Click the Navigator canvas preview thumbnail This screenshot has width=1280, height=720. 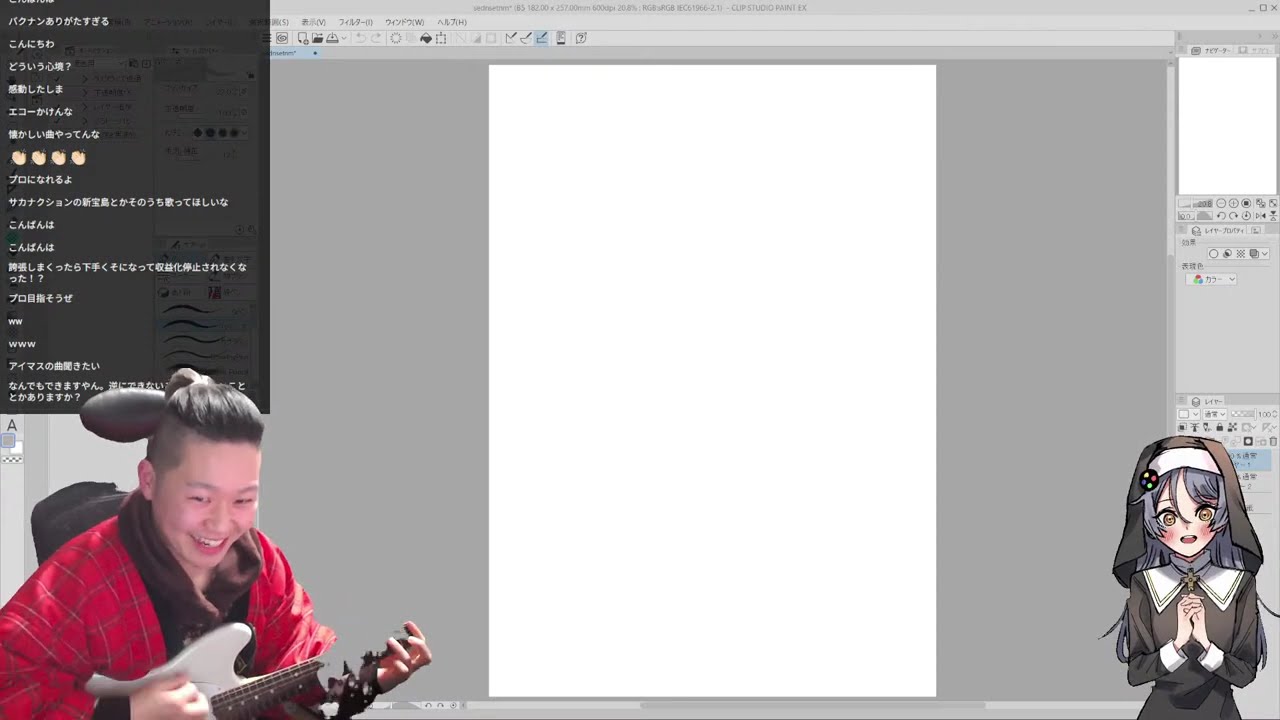coord(1227,126)
